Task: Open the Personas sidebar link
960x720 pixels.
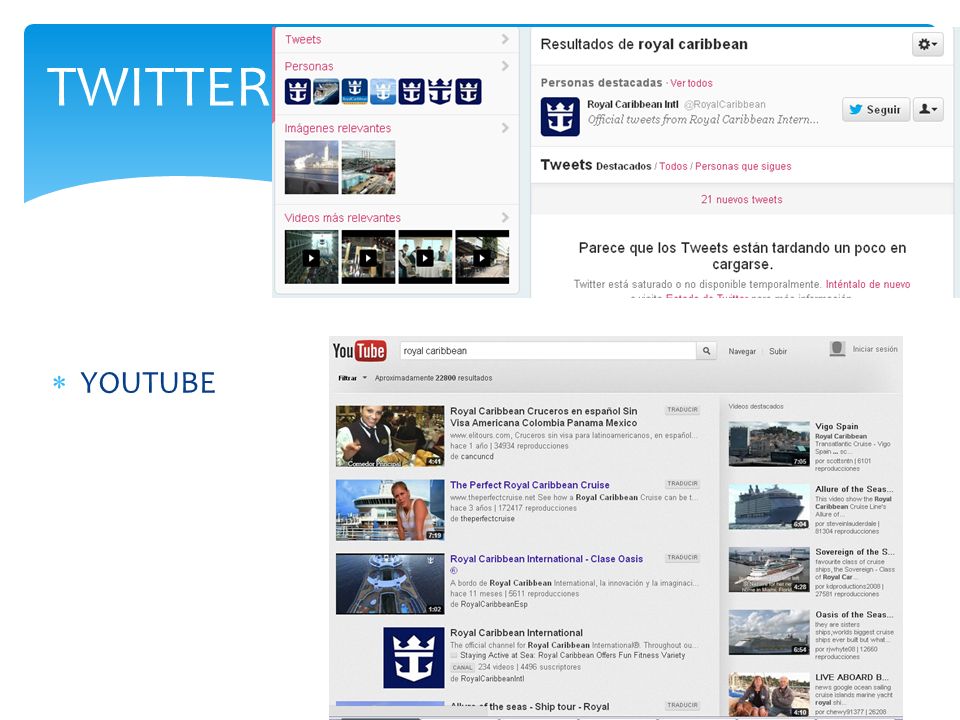Action: click(309, 66)
